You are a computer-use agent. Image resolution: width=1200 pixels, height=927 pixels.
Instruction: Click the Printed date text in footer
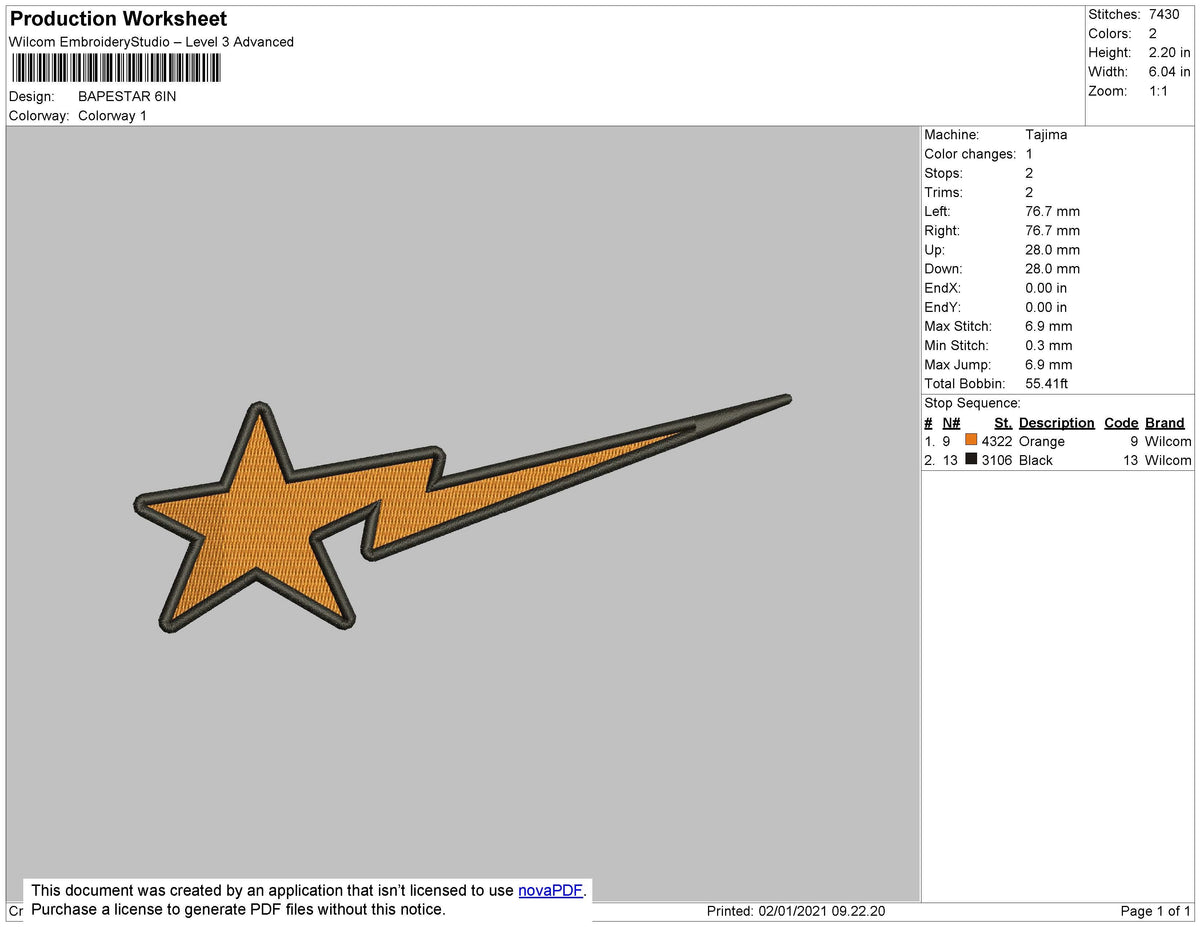[x=796, y=911]
